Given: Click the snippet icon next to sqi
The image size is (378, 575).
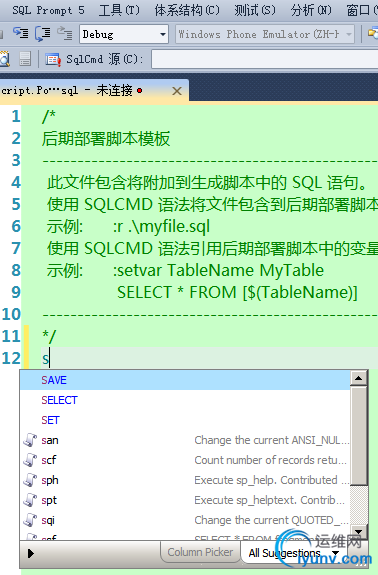Looking at the screenshot, I should [x=30, y=520].
